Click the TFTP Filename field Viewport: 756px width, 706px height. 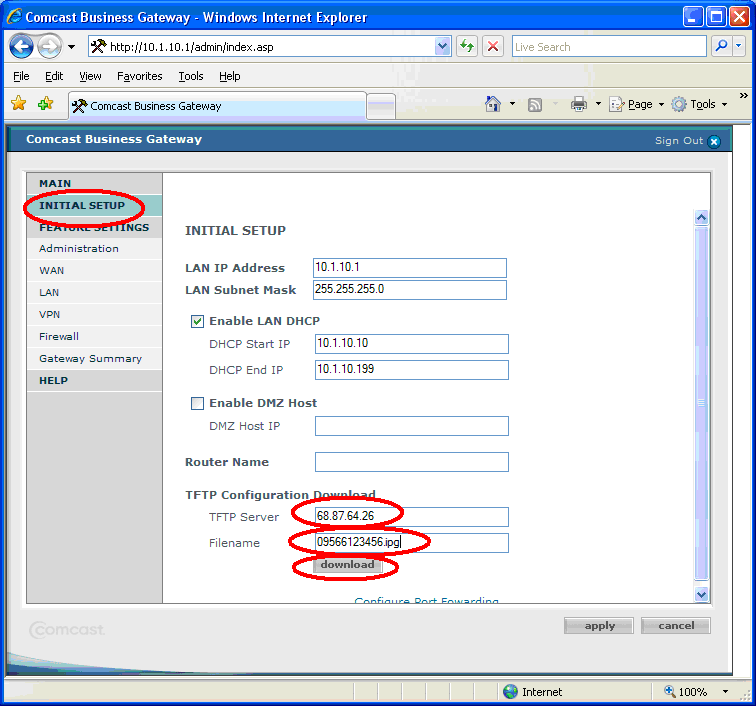[412, 543]
